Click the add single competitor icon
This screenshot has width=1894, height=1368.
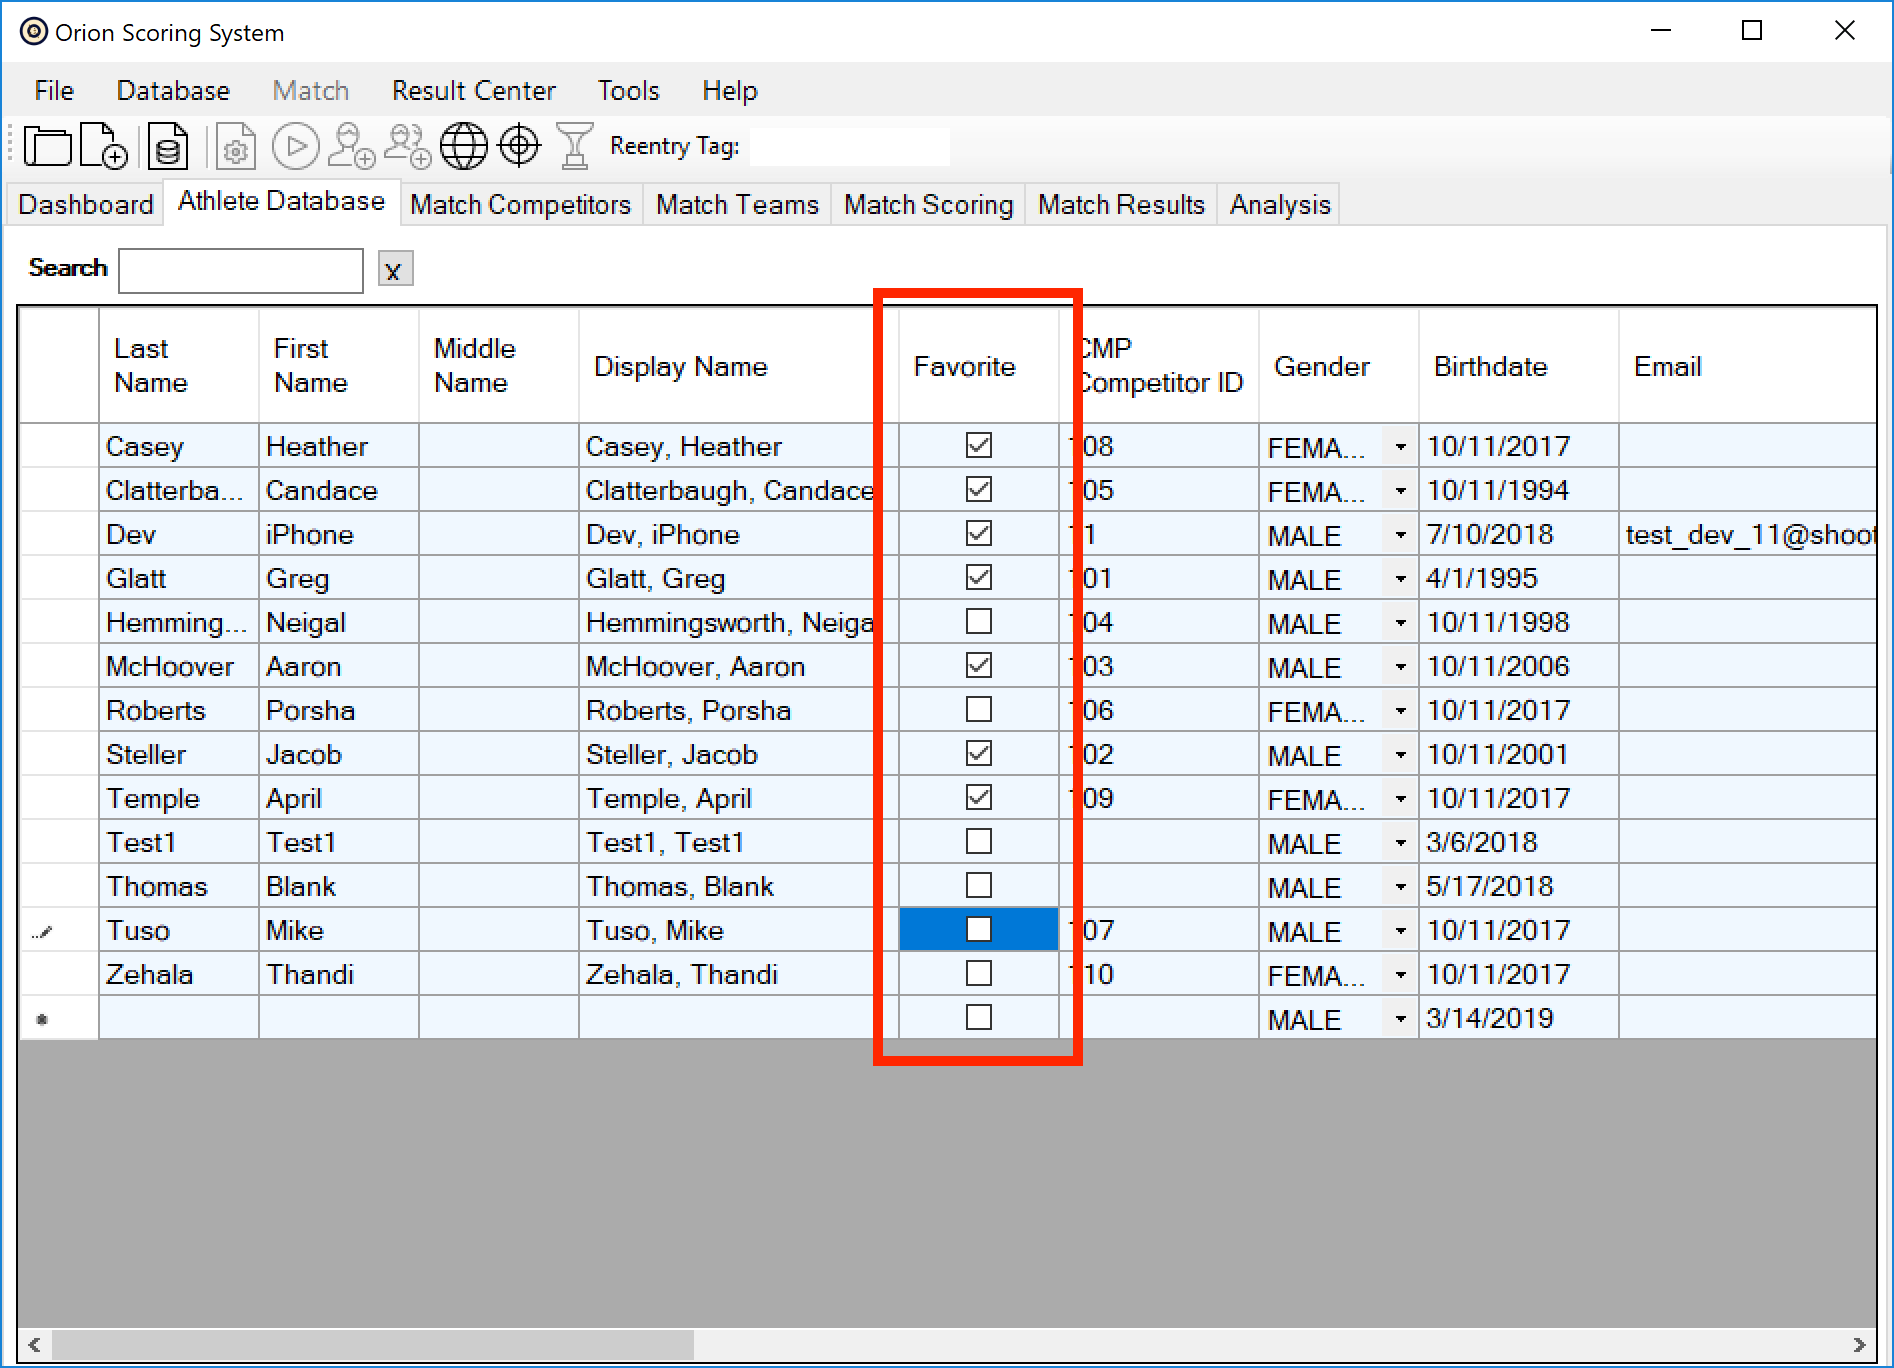point(351,146)
